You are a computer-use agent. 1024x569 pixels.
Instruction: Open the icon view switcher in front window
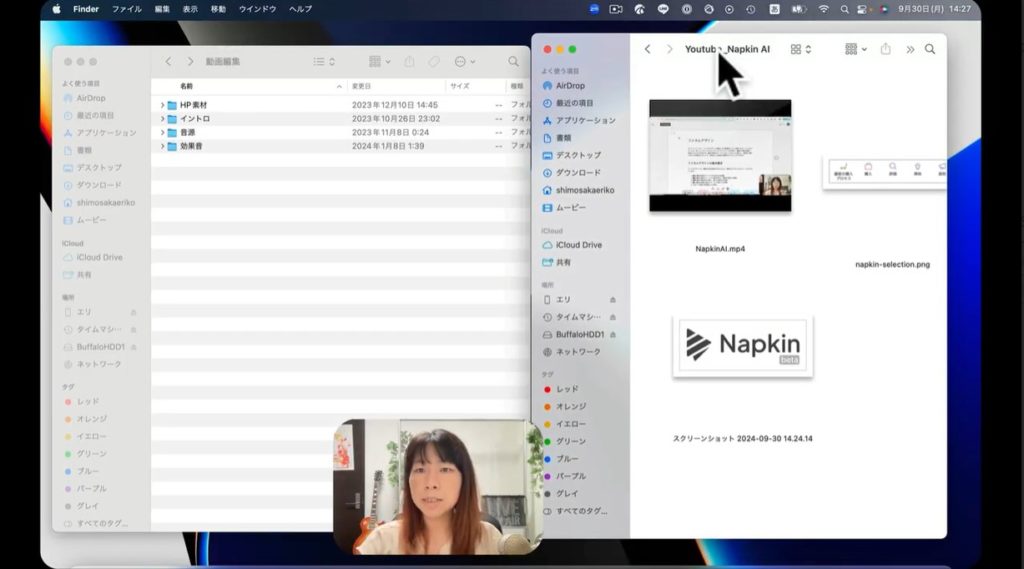[x=801, y=49]
